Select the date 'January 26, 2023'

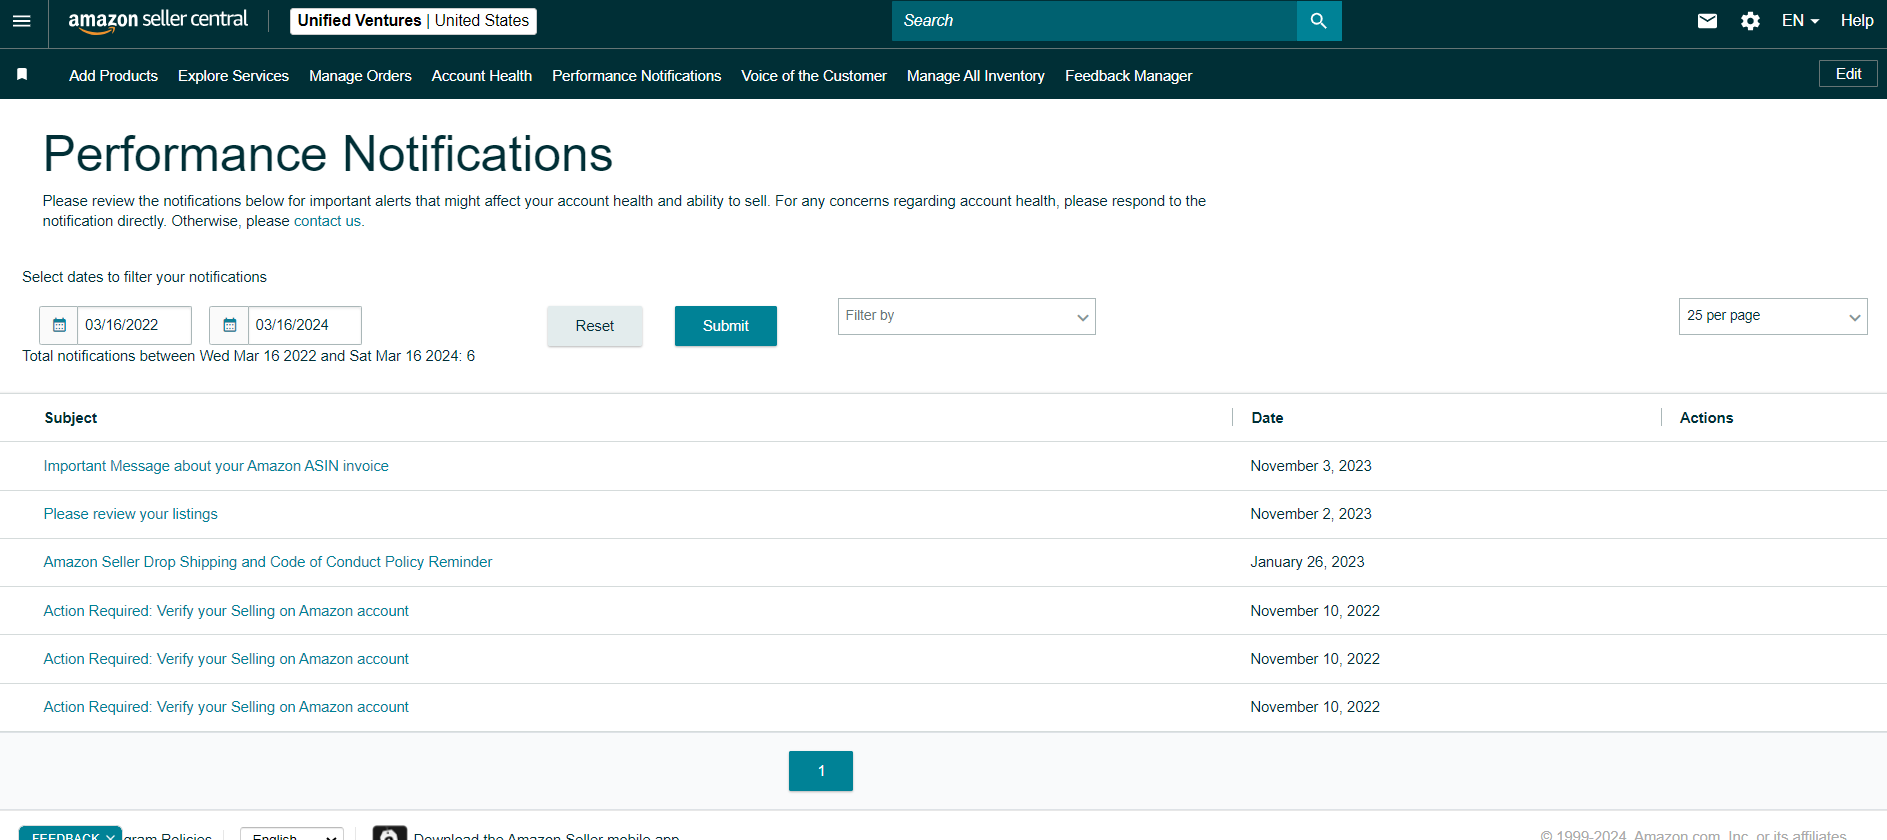(x=1307, y=562)
